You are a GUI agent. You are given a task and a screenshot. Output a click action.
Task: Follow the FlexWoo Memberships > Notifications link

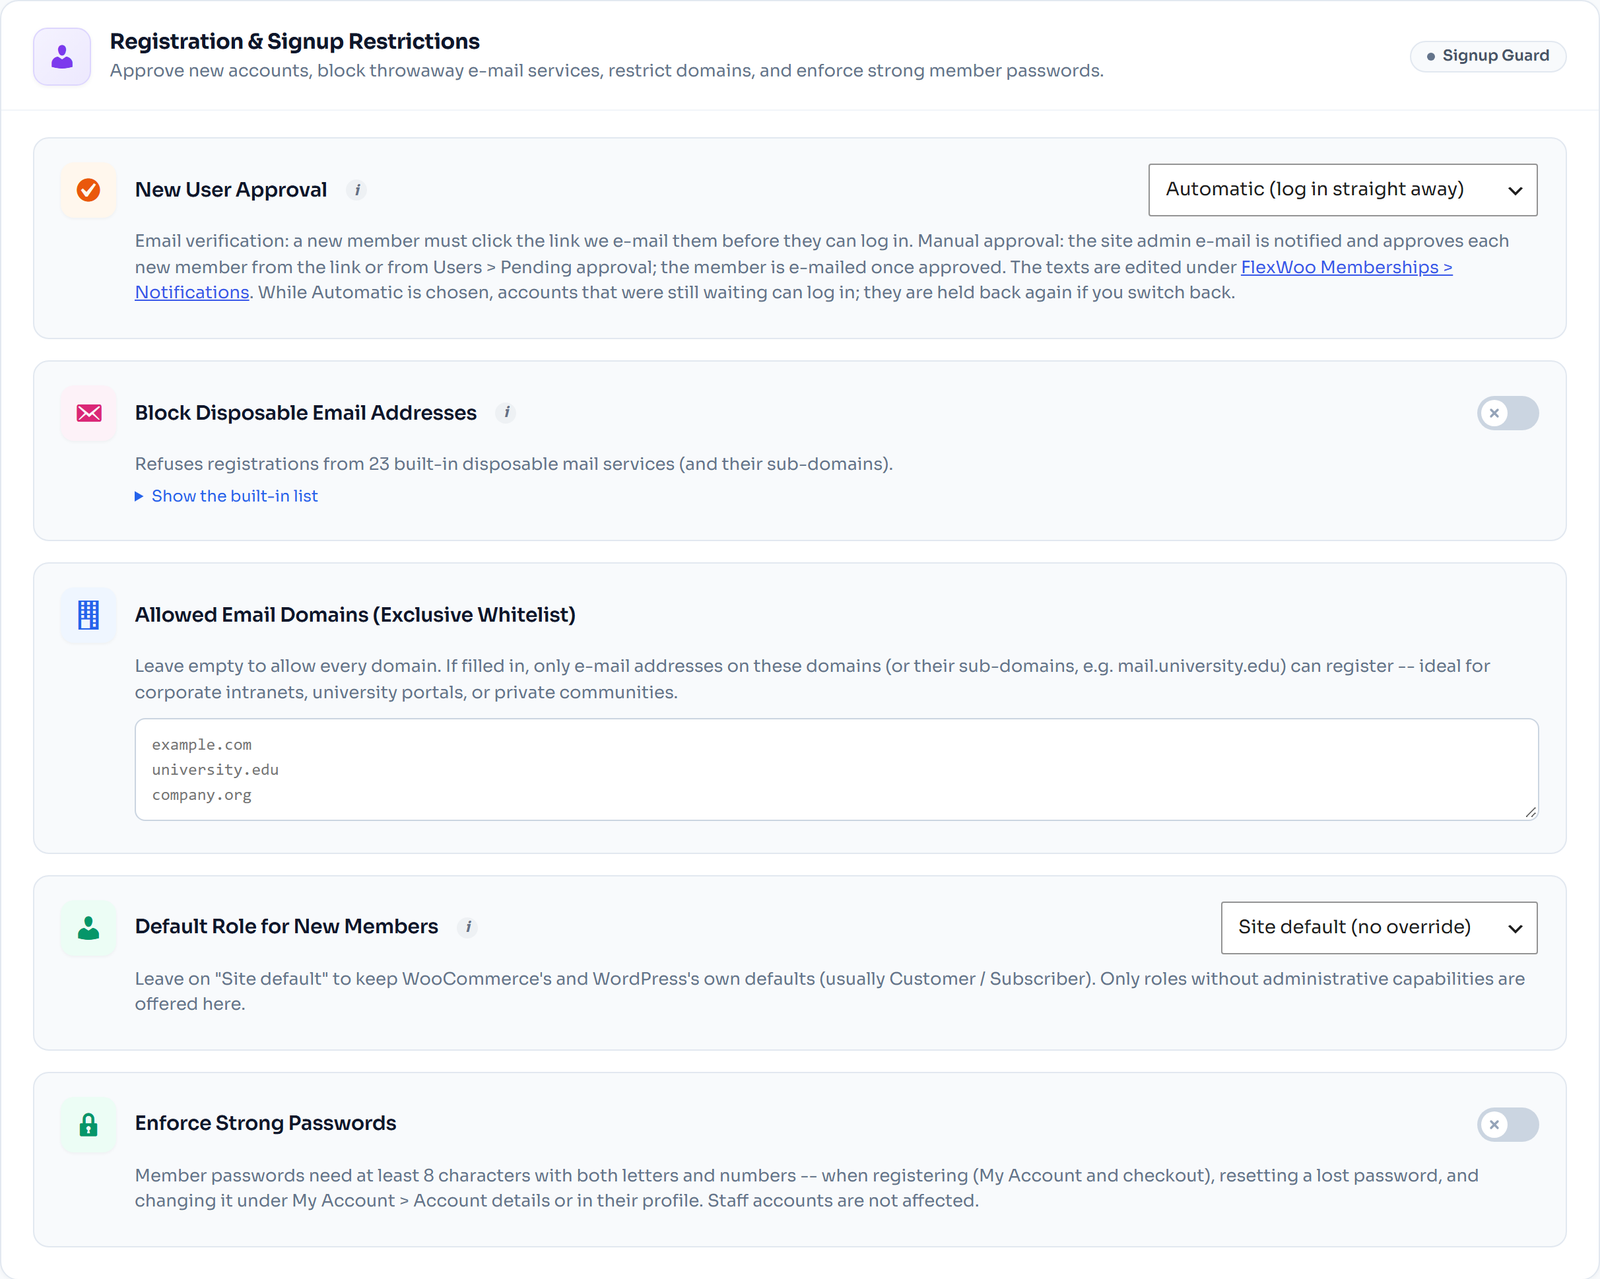click(1346, 267)
